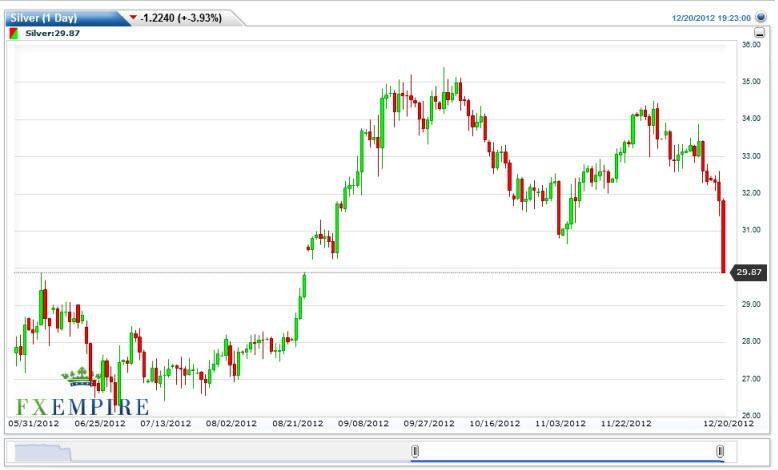This screenshot has width=778, height=470.
Task: Click the 08/21/2012 date label on x-axis
Action: point(297,423)
